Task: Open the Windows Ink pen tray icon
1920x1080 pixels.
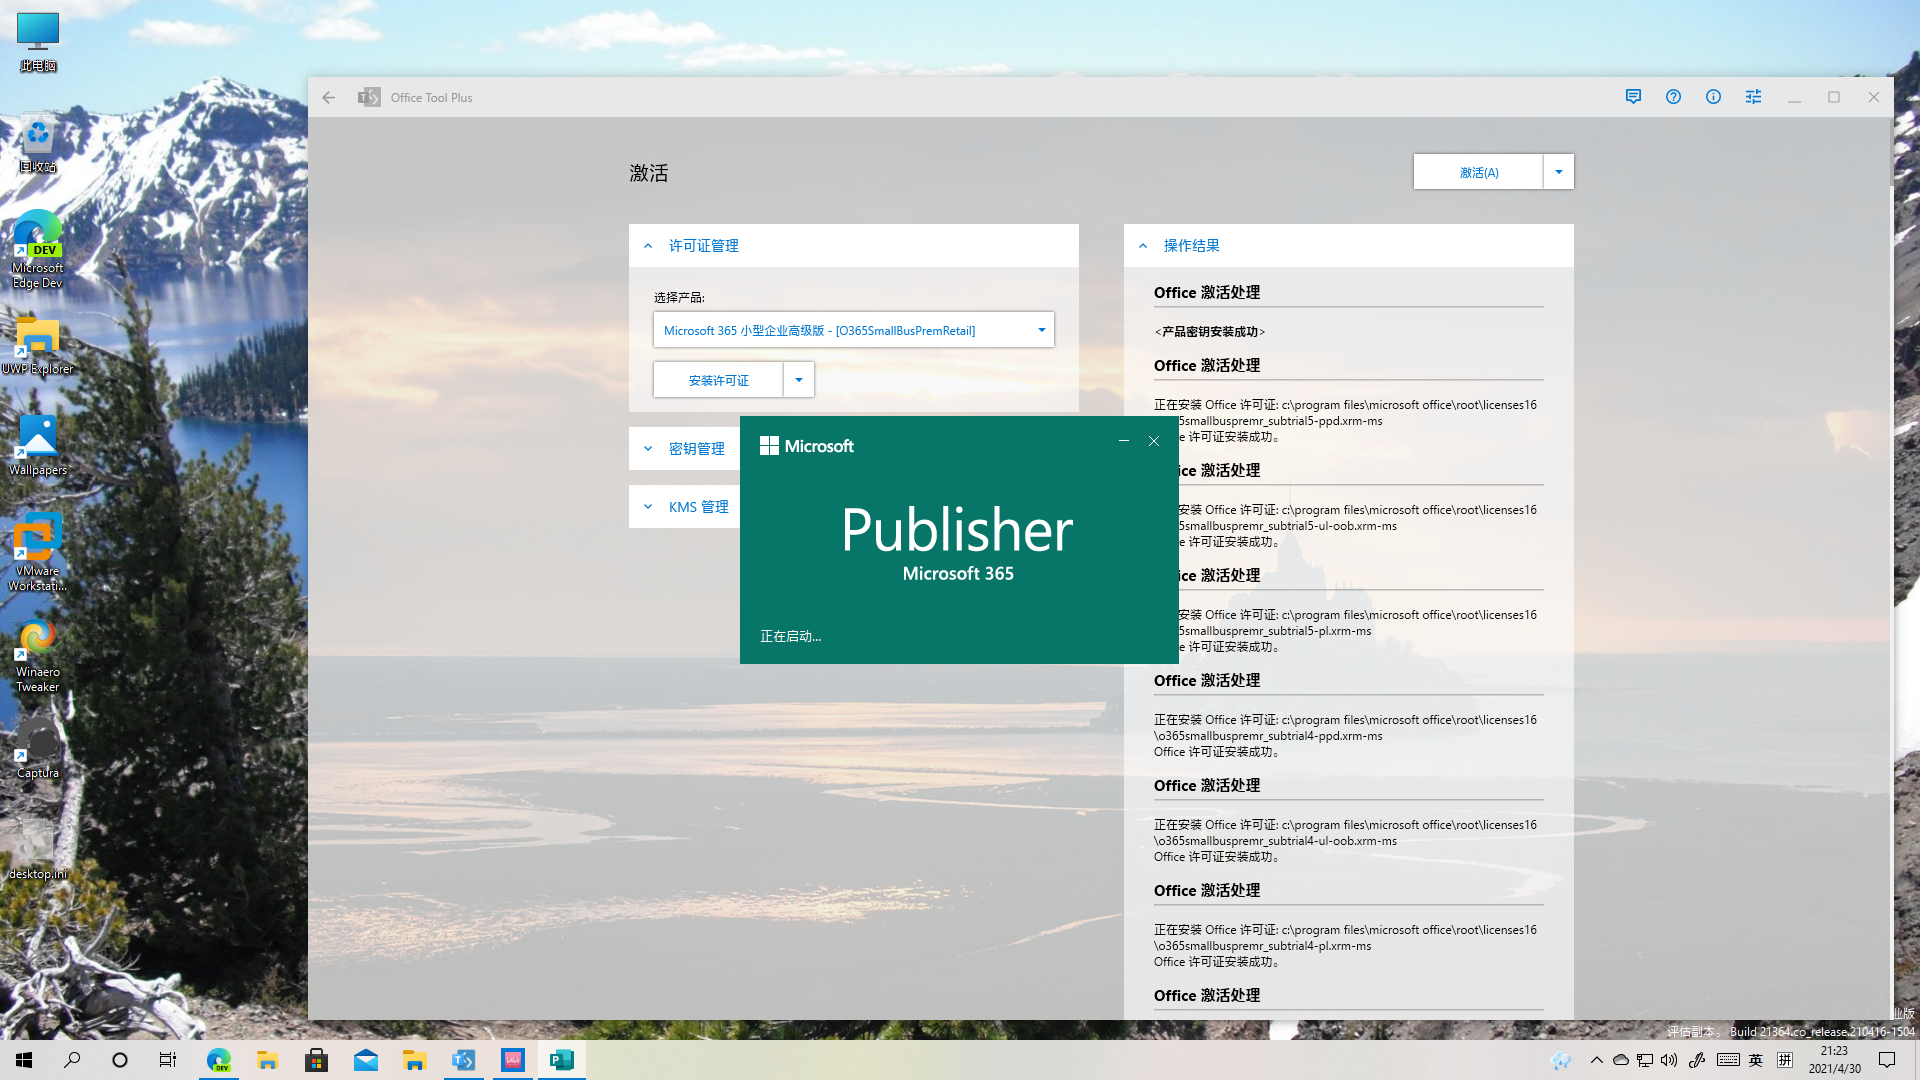Action: tap(1697, 1060)
